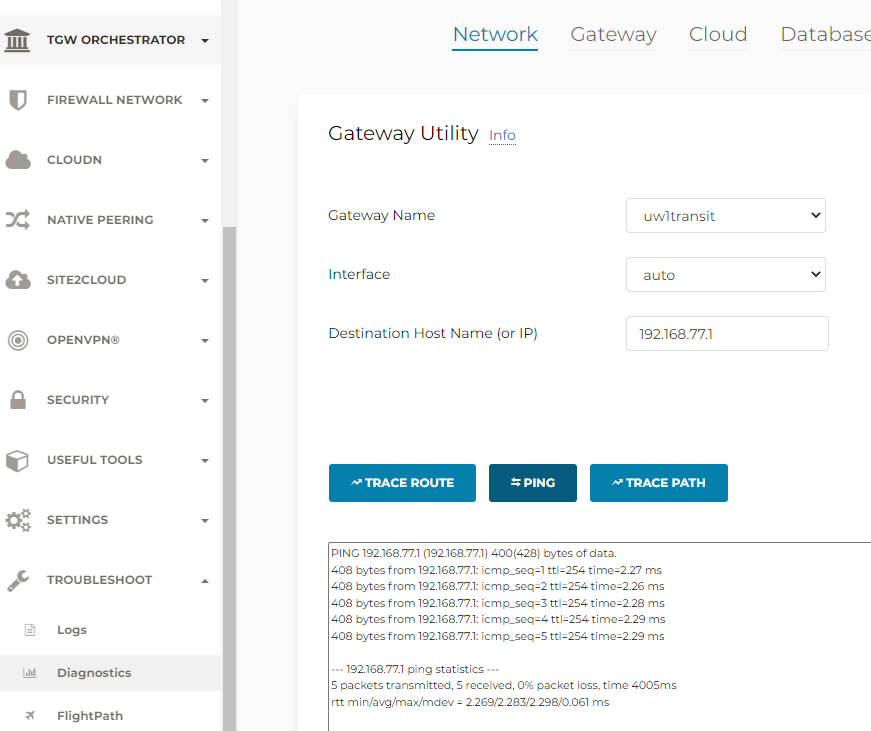The image size is (871, 731).
Task: Open the Logs submenu item
Action: [x=72, y=630]
